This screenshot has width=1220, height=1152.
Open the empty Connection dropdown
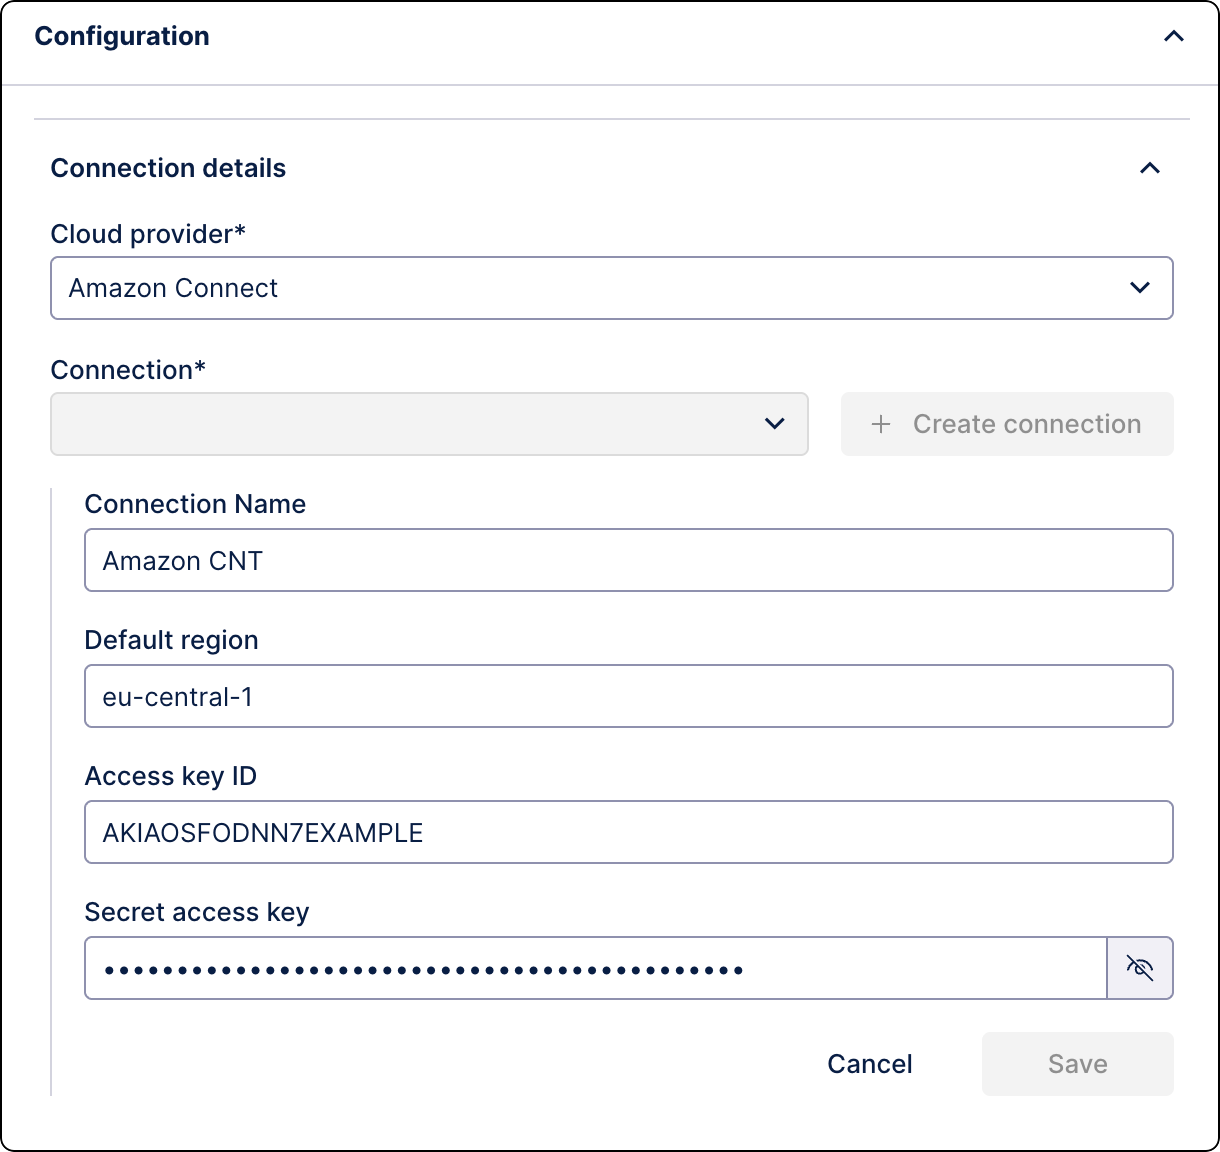pyautogui.click(x=428, y=424)
